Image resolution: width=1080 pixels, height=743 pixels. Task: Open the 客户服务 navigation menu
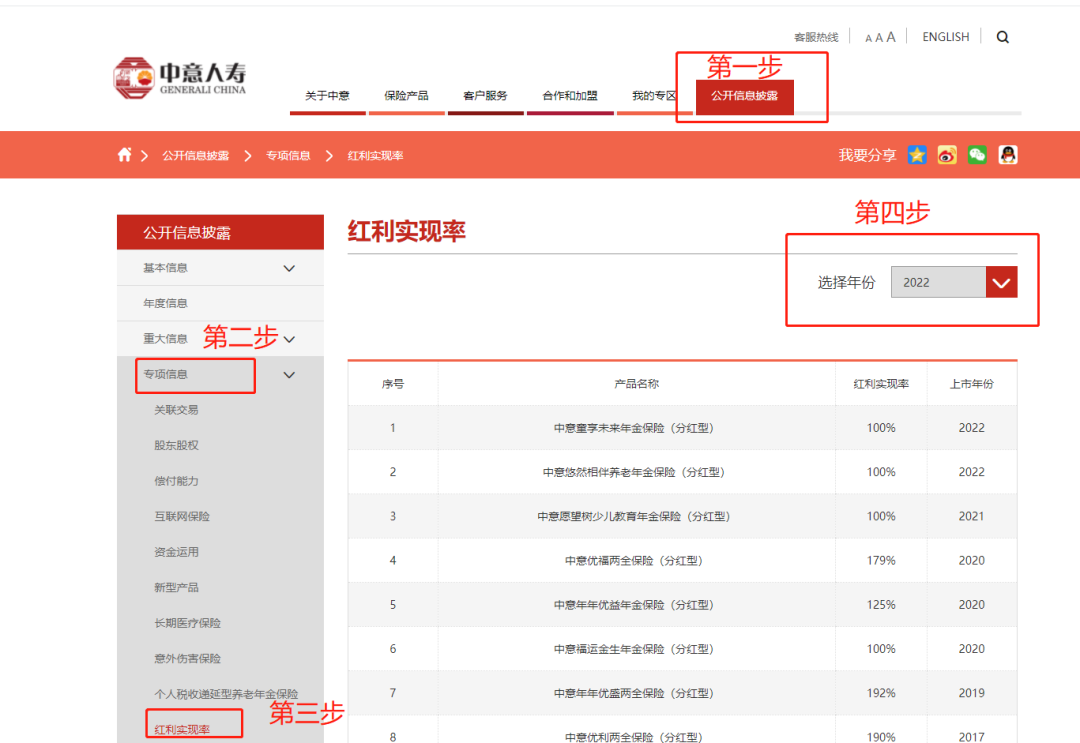point(486,96)
